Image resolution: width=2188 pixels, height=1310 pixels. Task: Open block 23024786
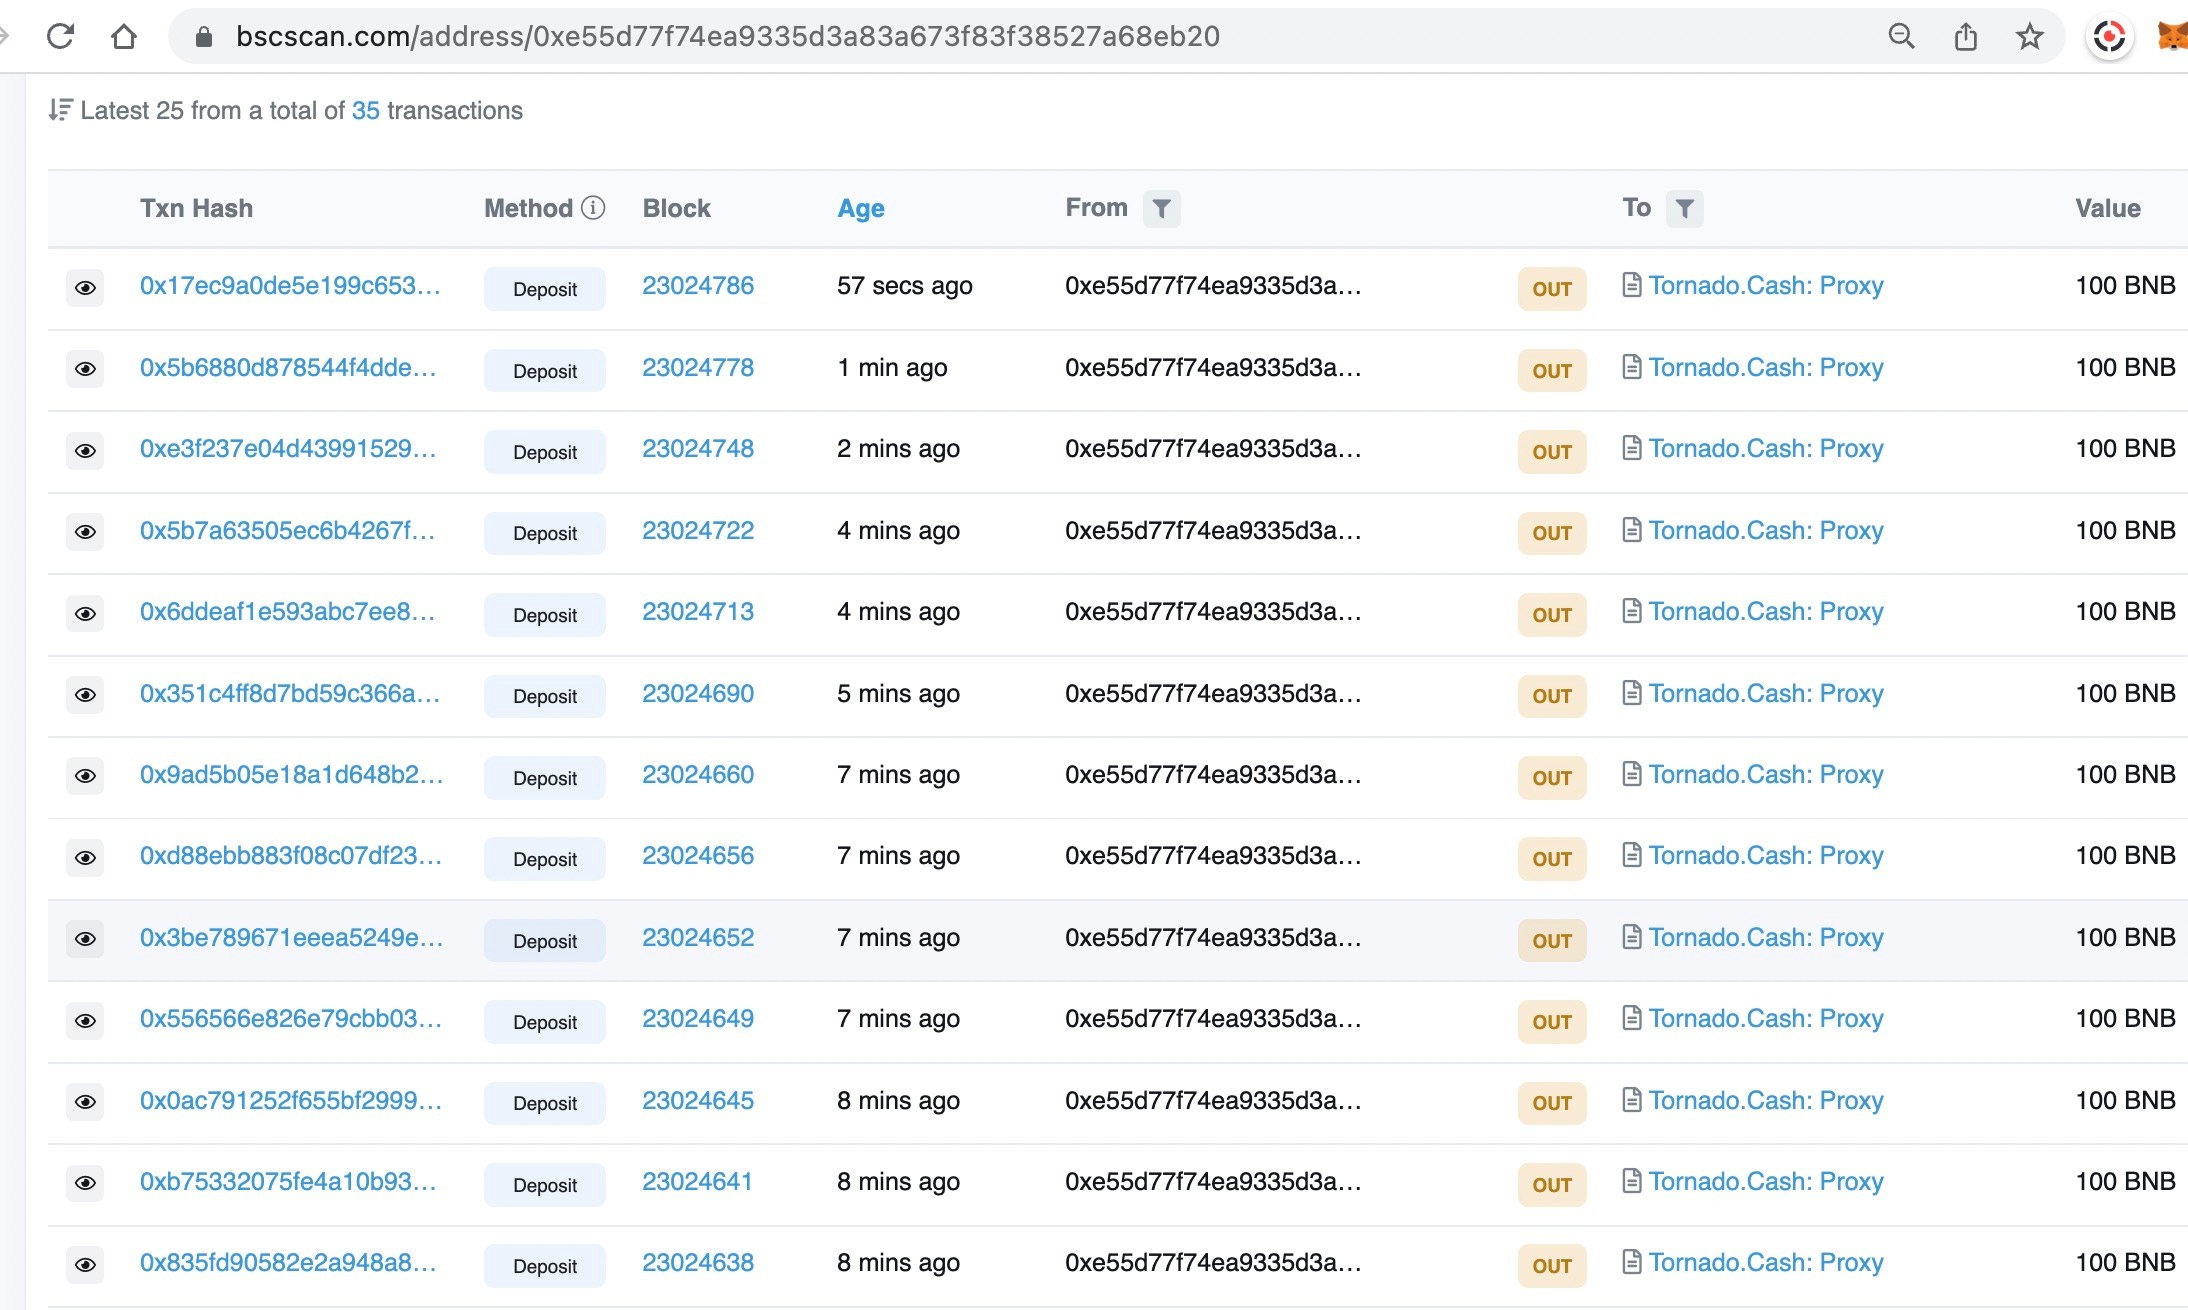click(x=698, y=285)
